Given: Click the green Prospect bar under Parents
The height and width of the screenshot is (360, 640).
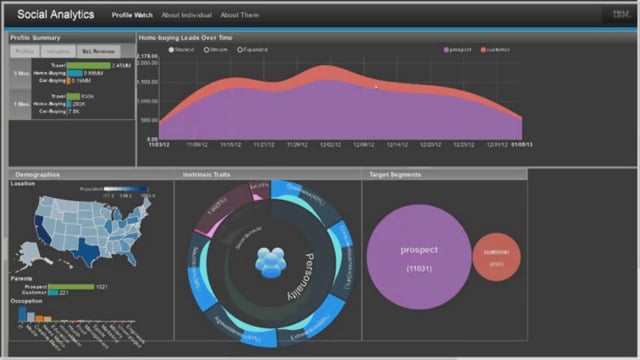Looking at the screenshot, I should (71, 287).
